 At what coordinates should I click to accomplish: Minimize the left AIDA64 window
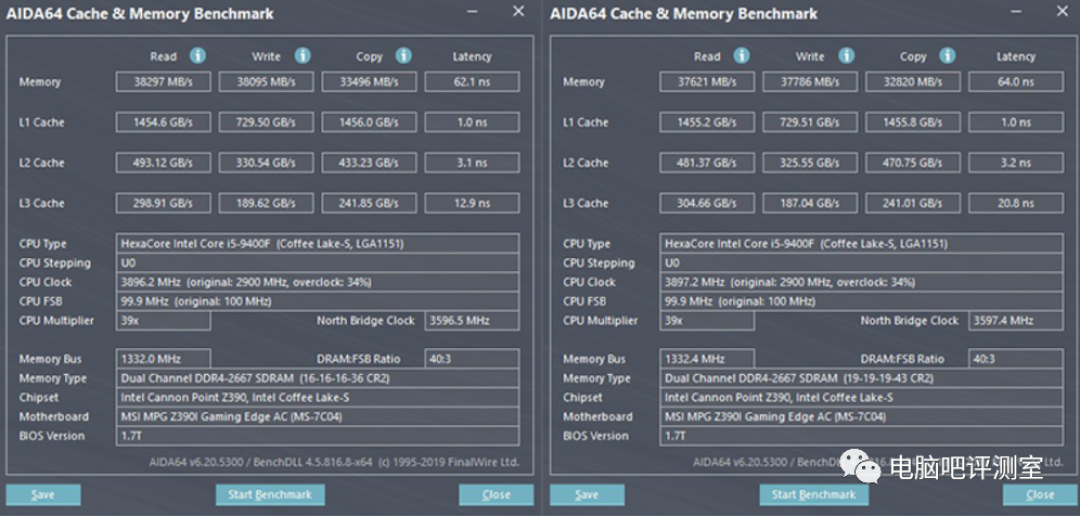pos(472,12)
